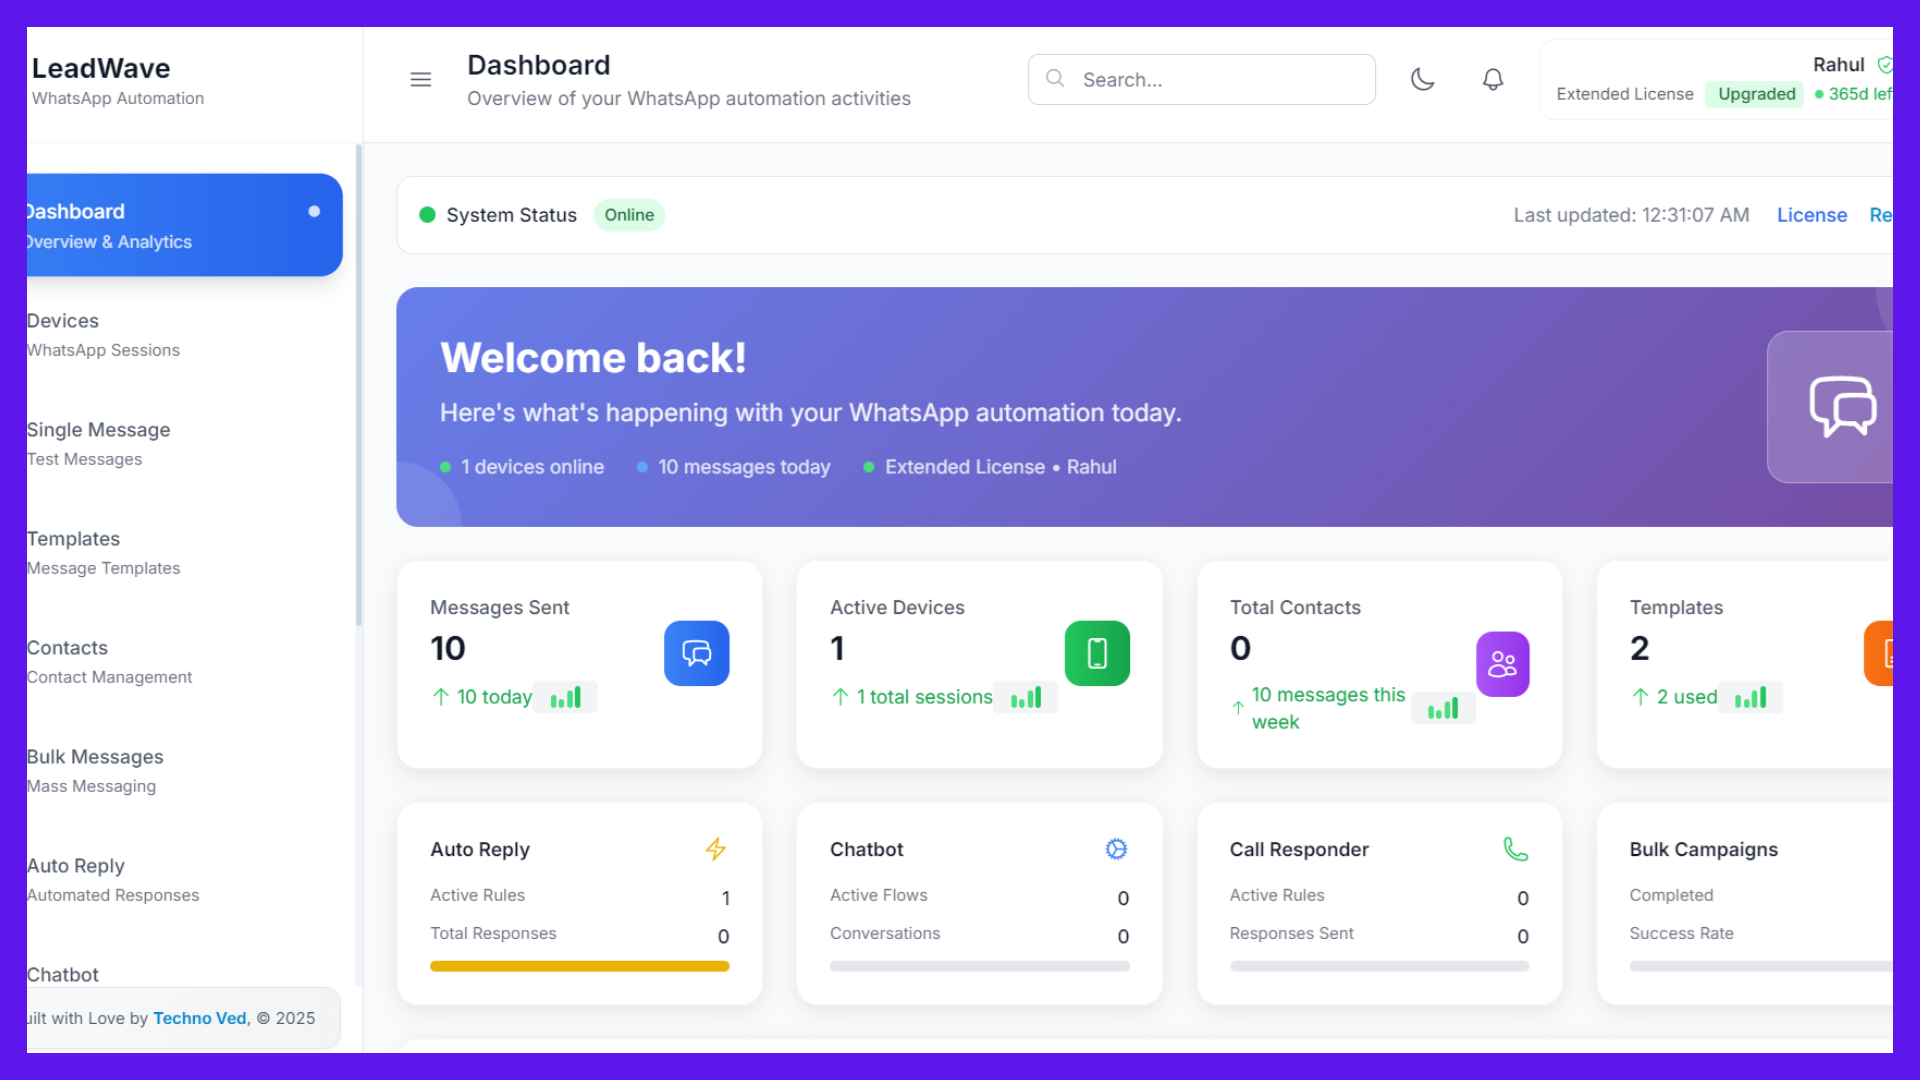This screenshot has width=1920, height=1080.
Task: Open the Techno Ved footer link
Action: (x=199, y=1018)
